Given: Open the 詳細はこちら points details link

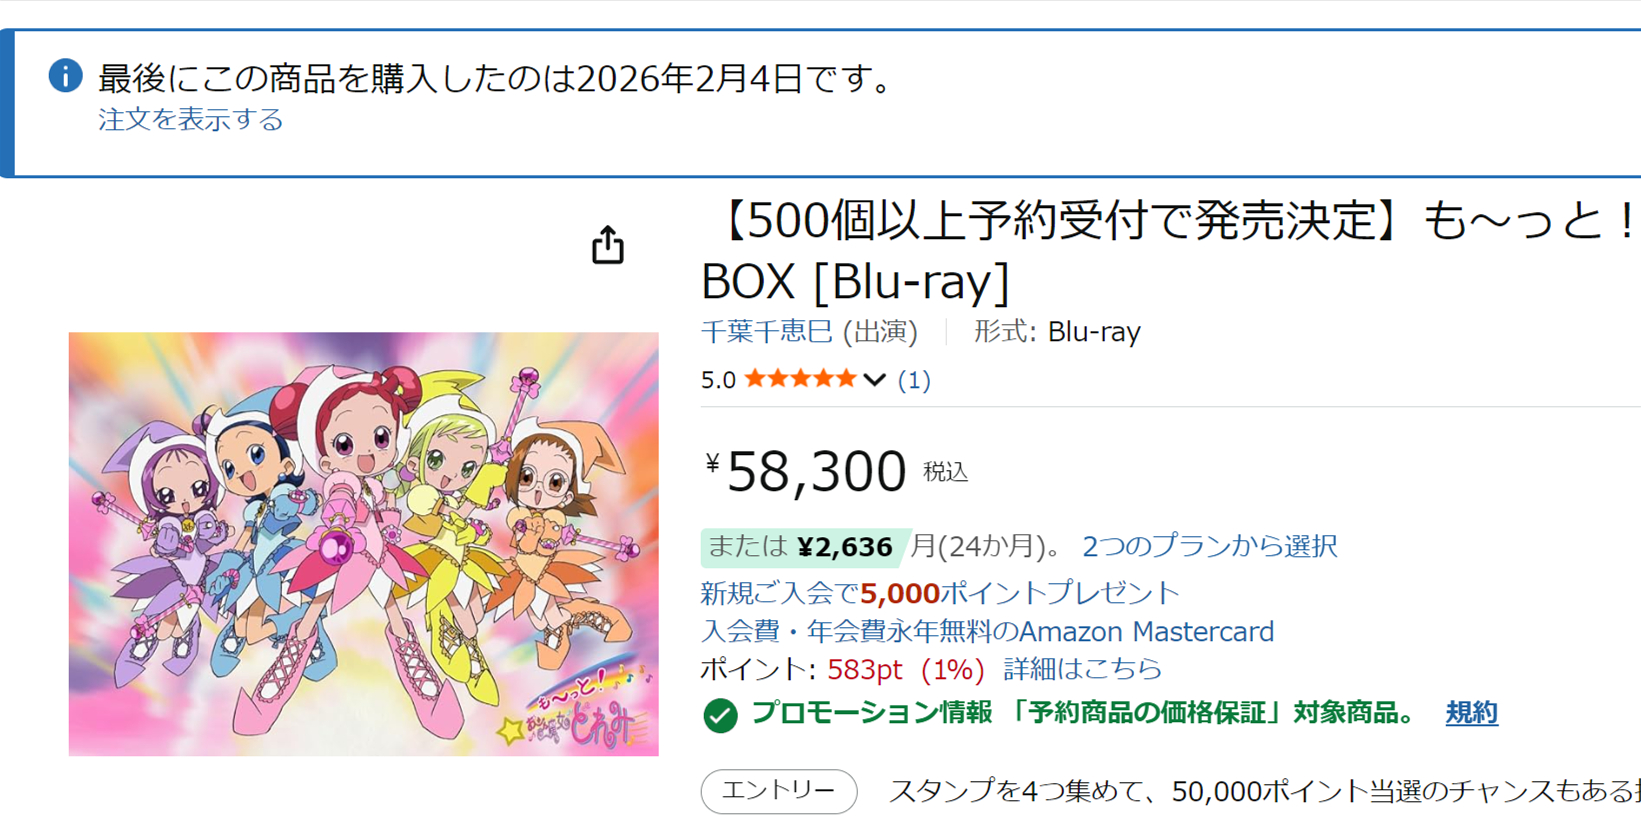Looking at the screenshot, I should [1082, 669].
